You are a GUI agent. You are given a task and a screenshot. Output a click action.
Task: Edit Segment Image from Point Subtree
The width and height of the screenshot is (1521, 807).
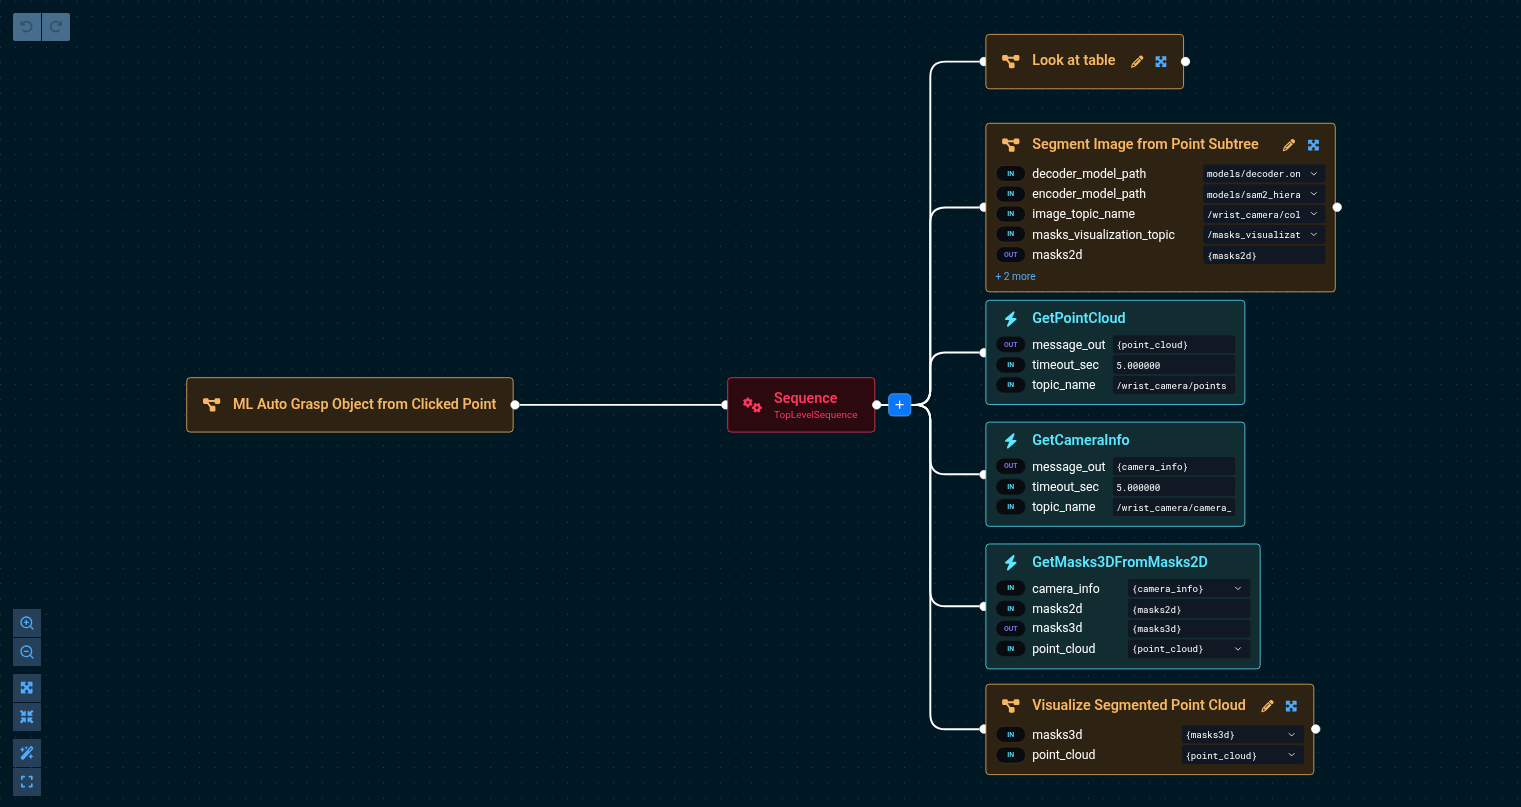pyautogui.click(x=1289, y=145)
